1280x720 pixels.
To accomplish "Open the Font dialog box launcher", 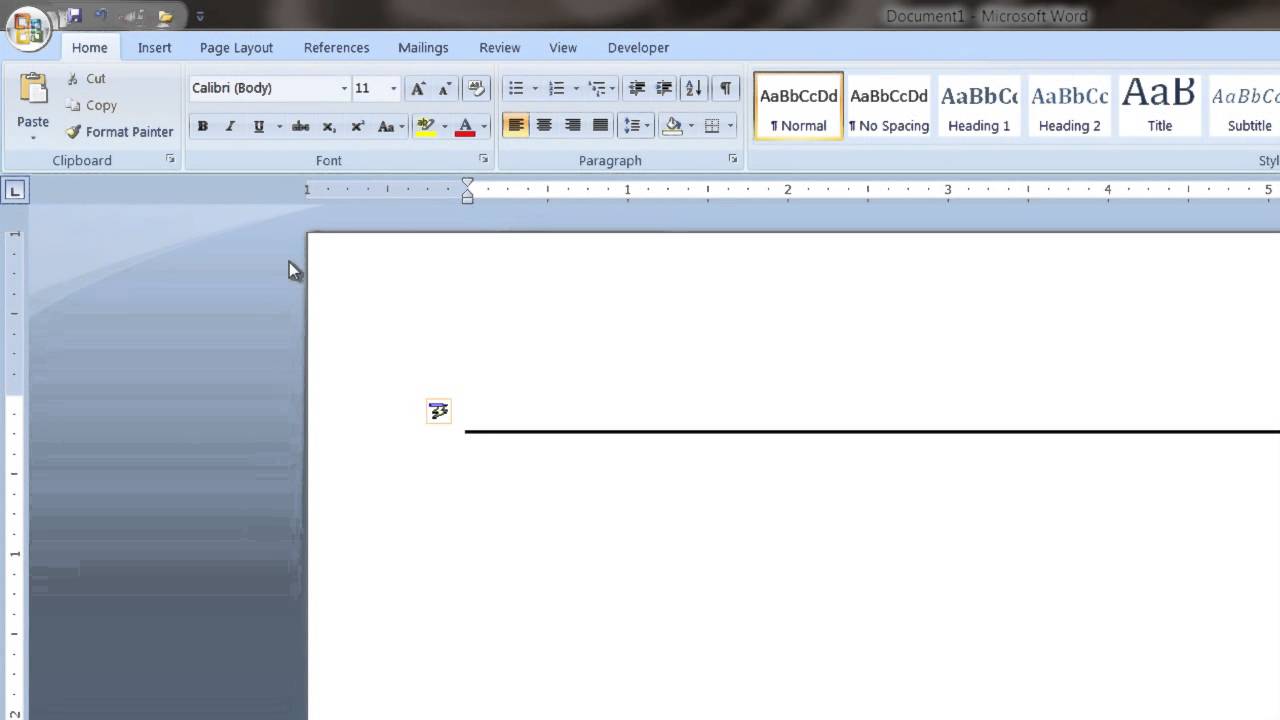I will pyautogui.click(x=483, y=159).
